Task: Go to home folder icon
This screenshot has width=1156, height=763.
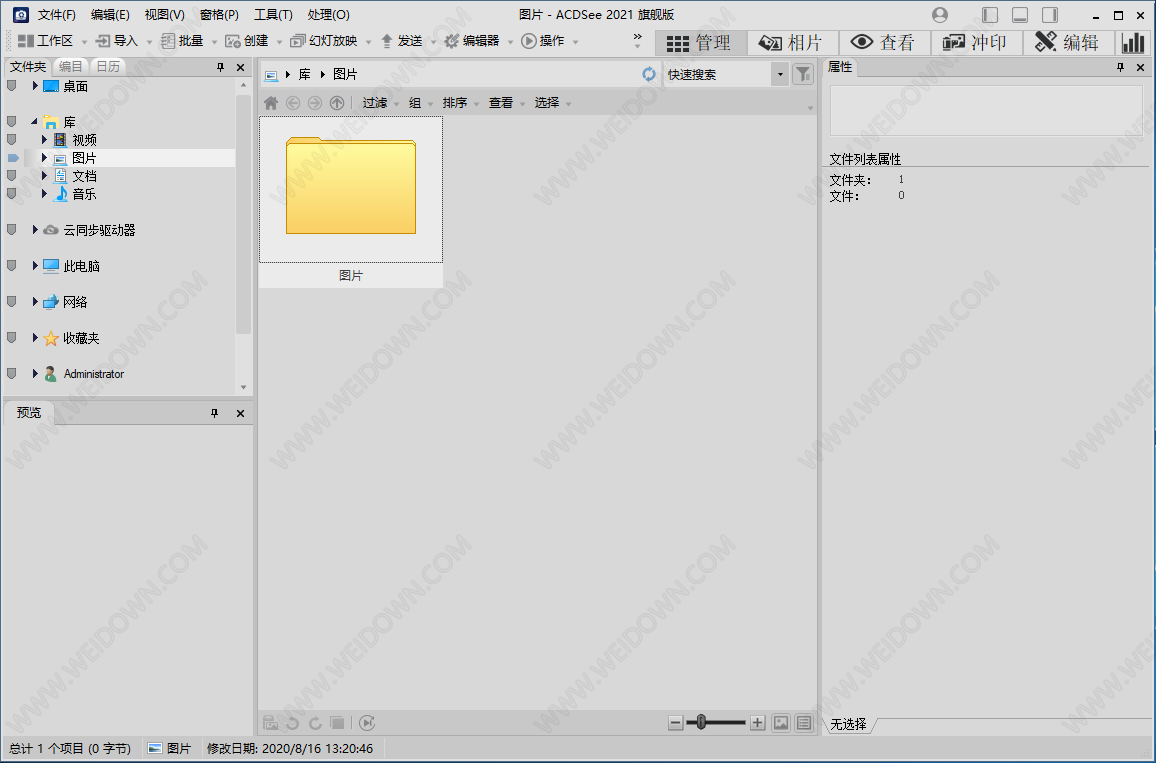Action: 271,103
